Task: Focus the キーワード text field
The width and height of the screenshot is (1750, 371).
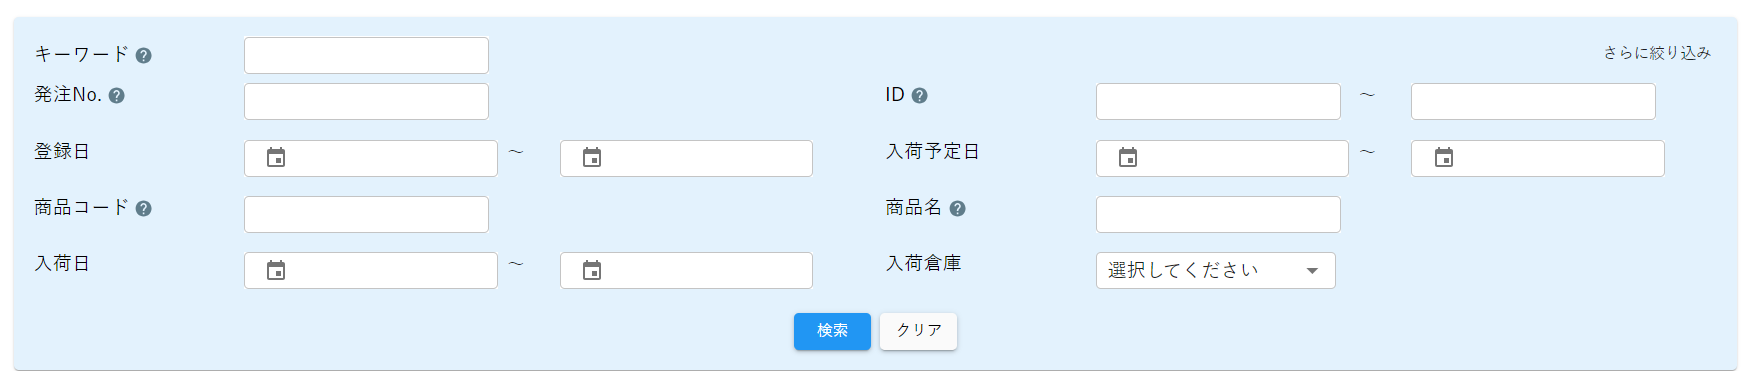Action: (x=366, y=55)
